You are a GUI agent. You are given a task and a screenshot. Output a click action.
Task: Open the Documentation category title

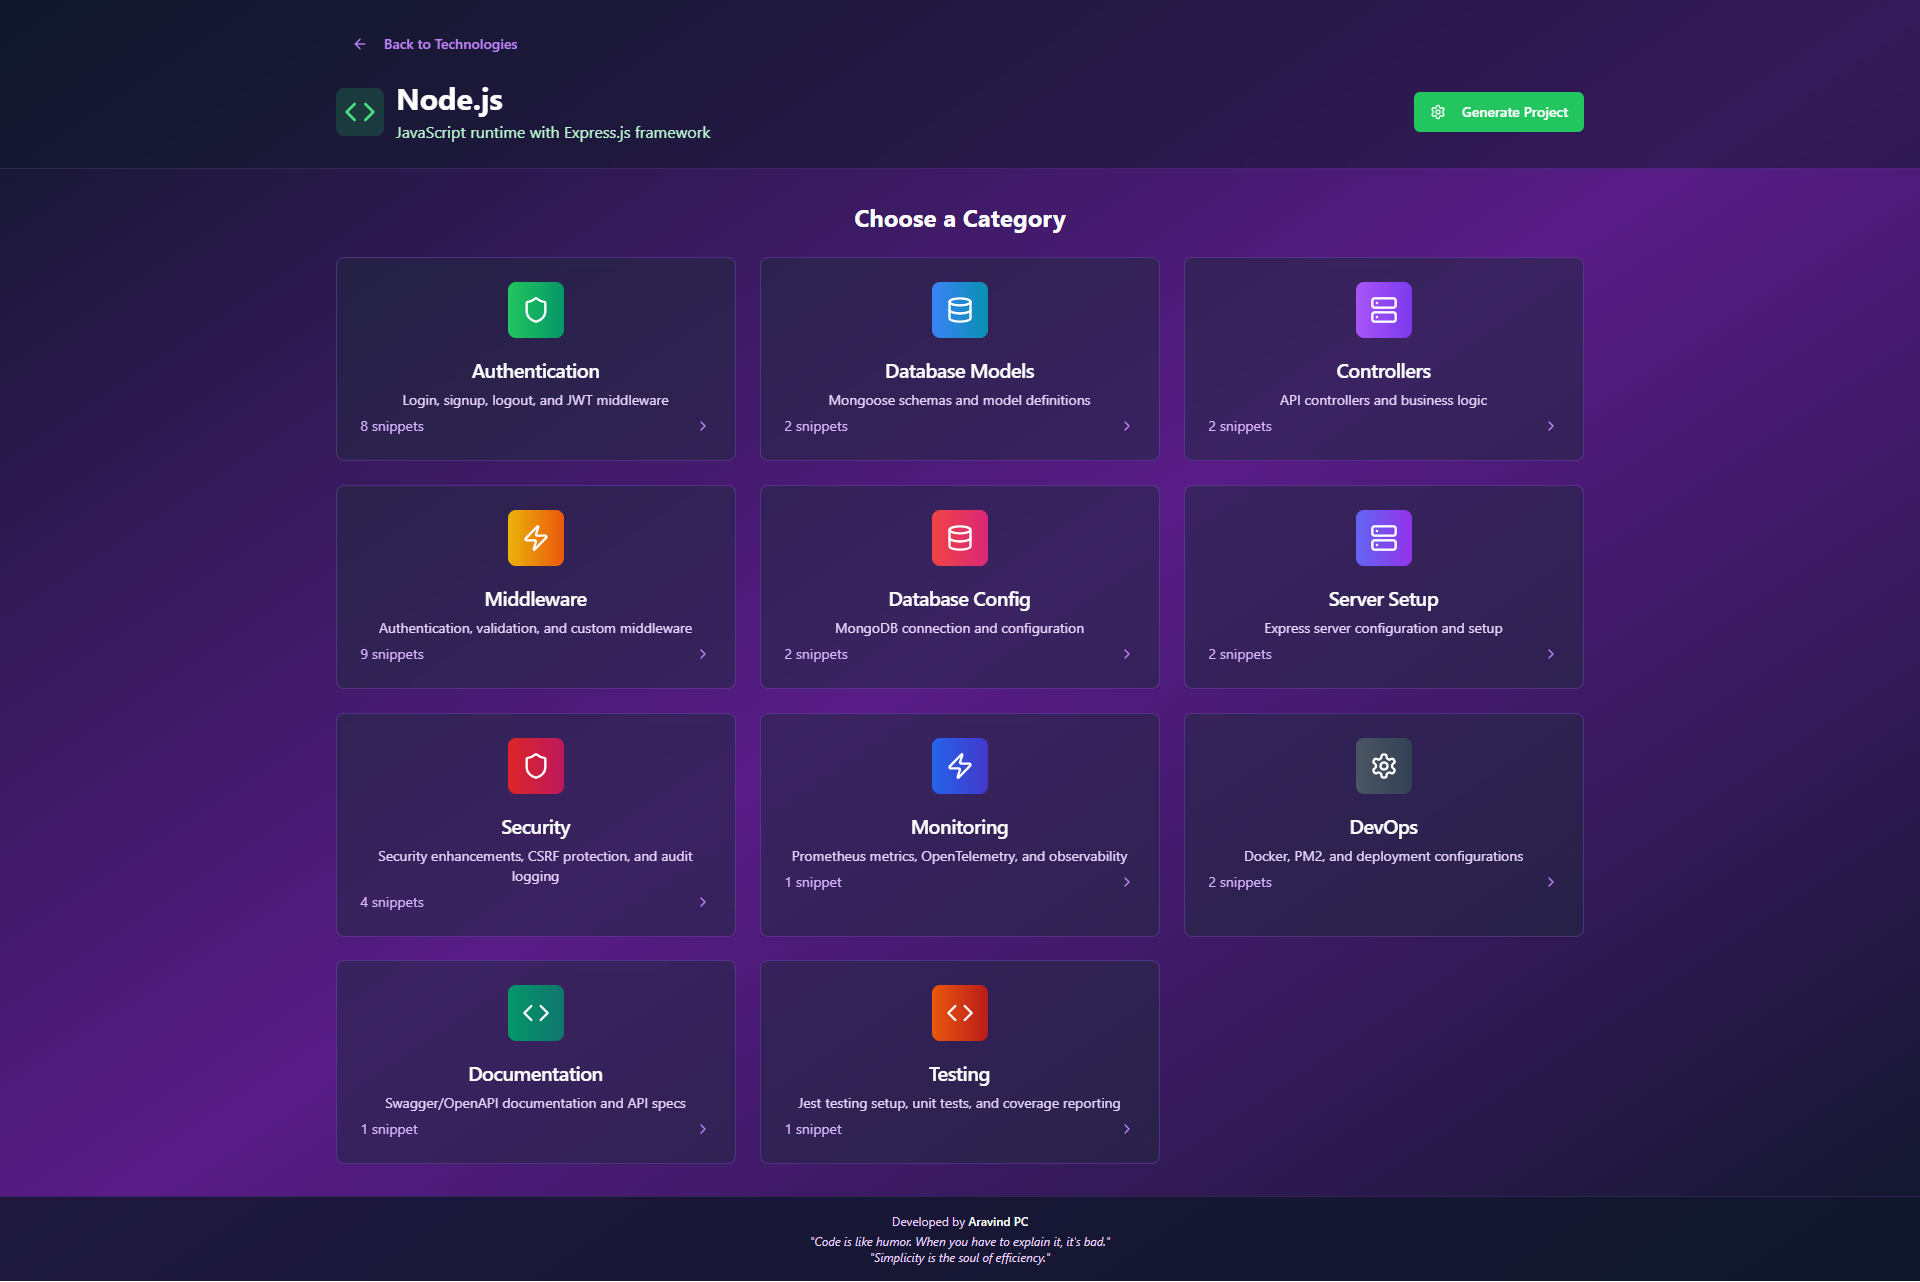(x=536, y=1074)
